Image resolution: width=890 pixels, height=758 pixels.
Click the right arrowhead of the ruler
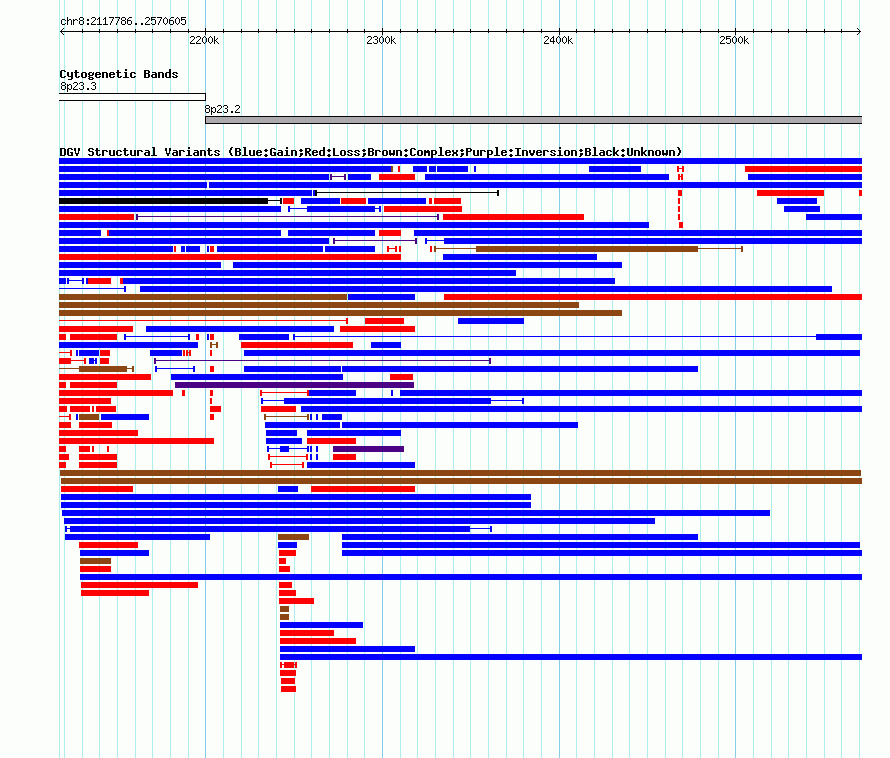click(859, 31)
